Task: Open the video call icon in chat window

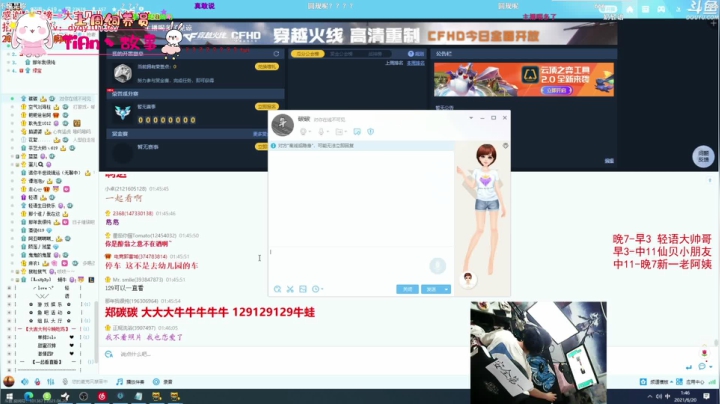Action: tap(303, 132)
